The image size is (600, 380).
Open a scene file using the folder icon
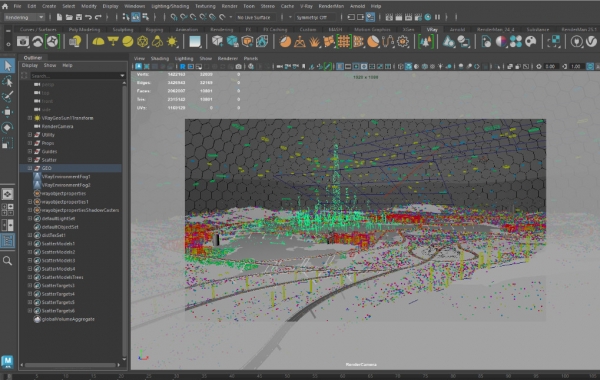pyautogui.click(x=69, y=17)
